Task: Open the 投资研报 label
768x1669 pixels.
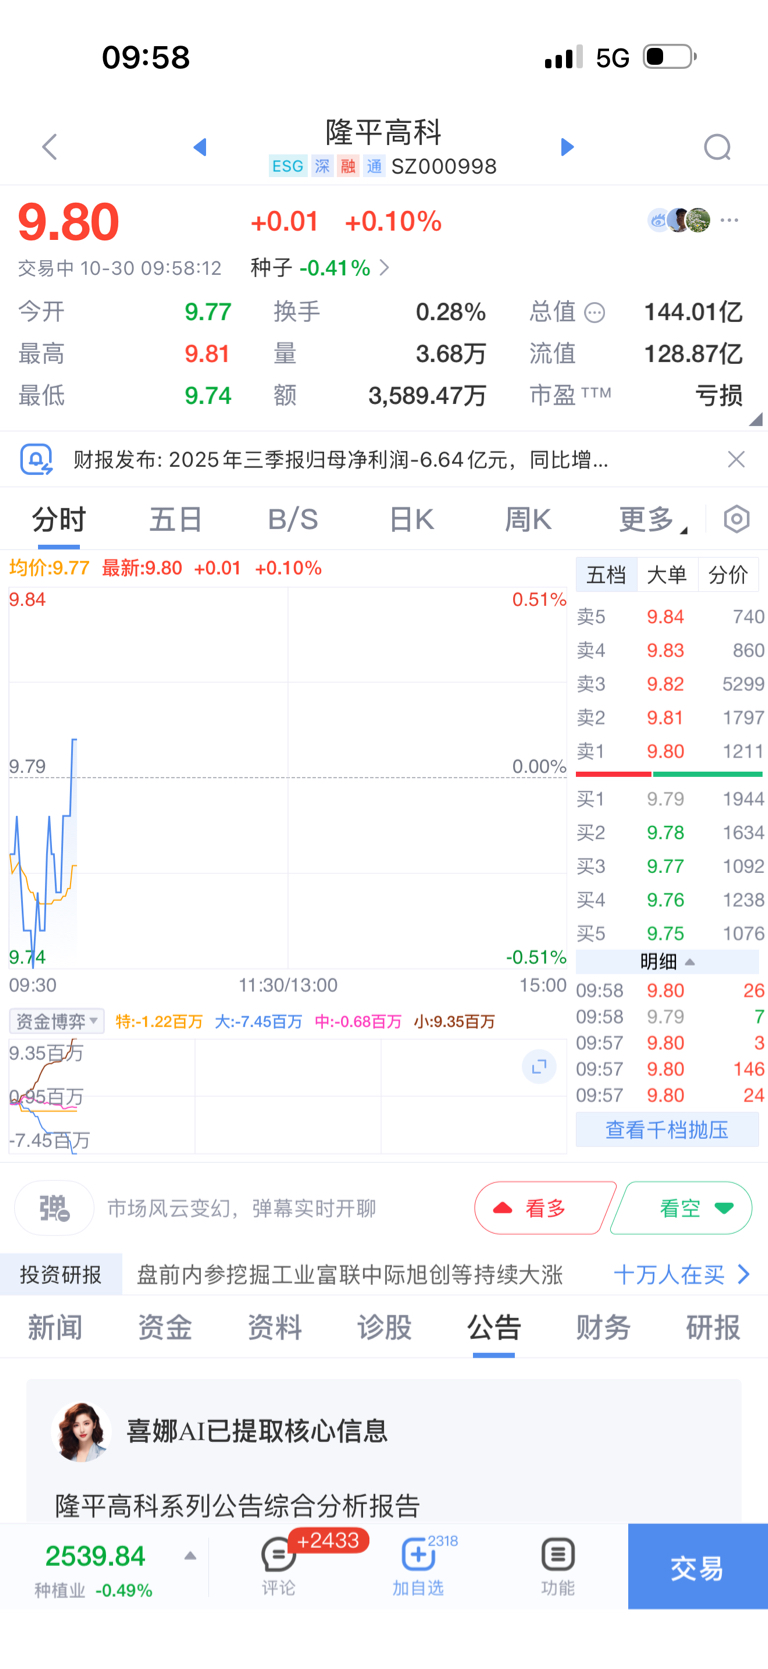Action: (x=61, y=1275)
